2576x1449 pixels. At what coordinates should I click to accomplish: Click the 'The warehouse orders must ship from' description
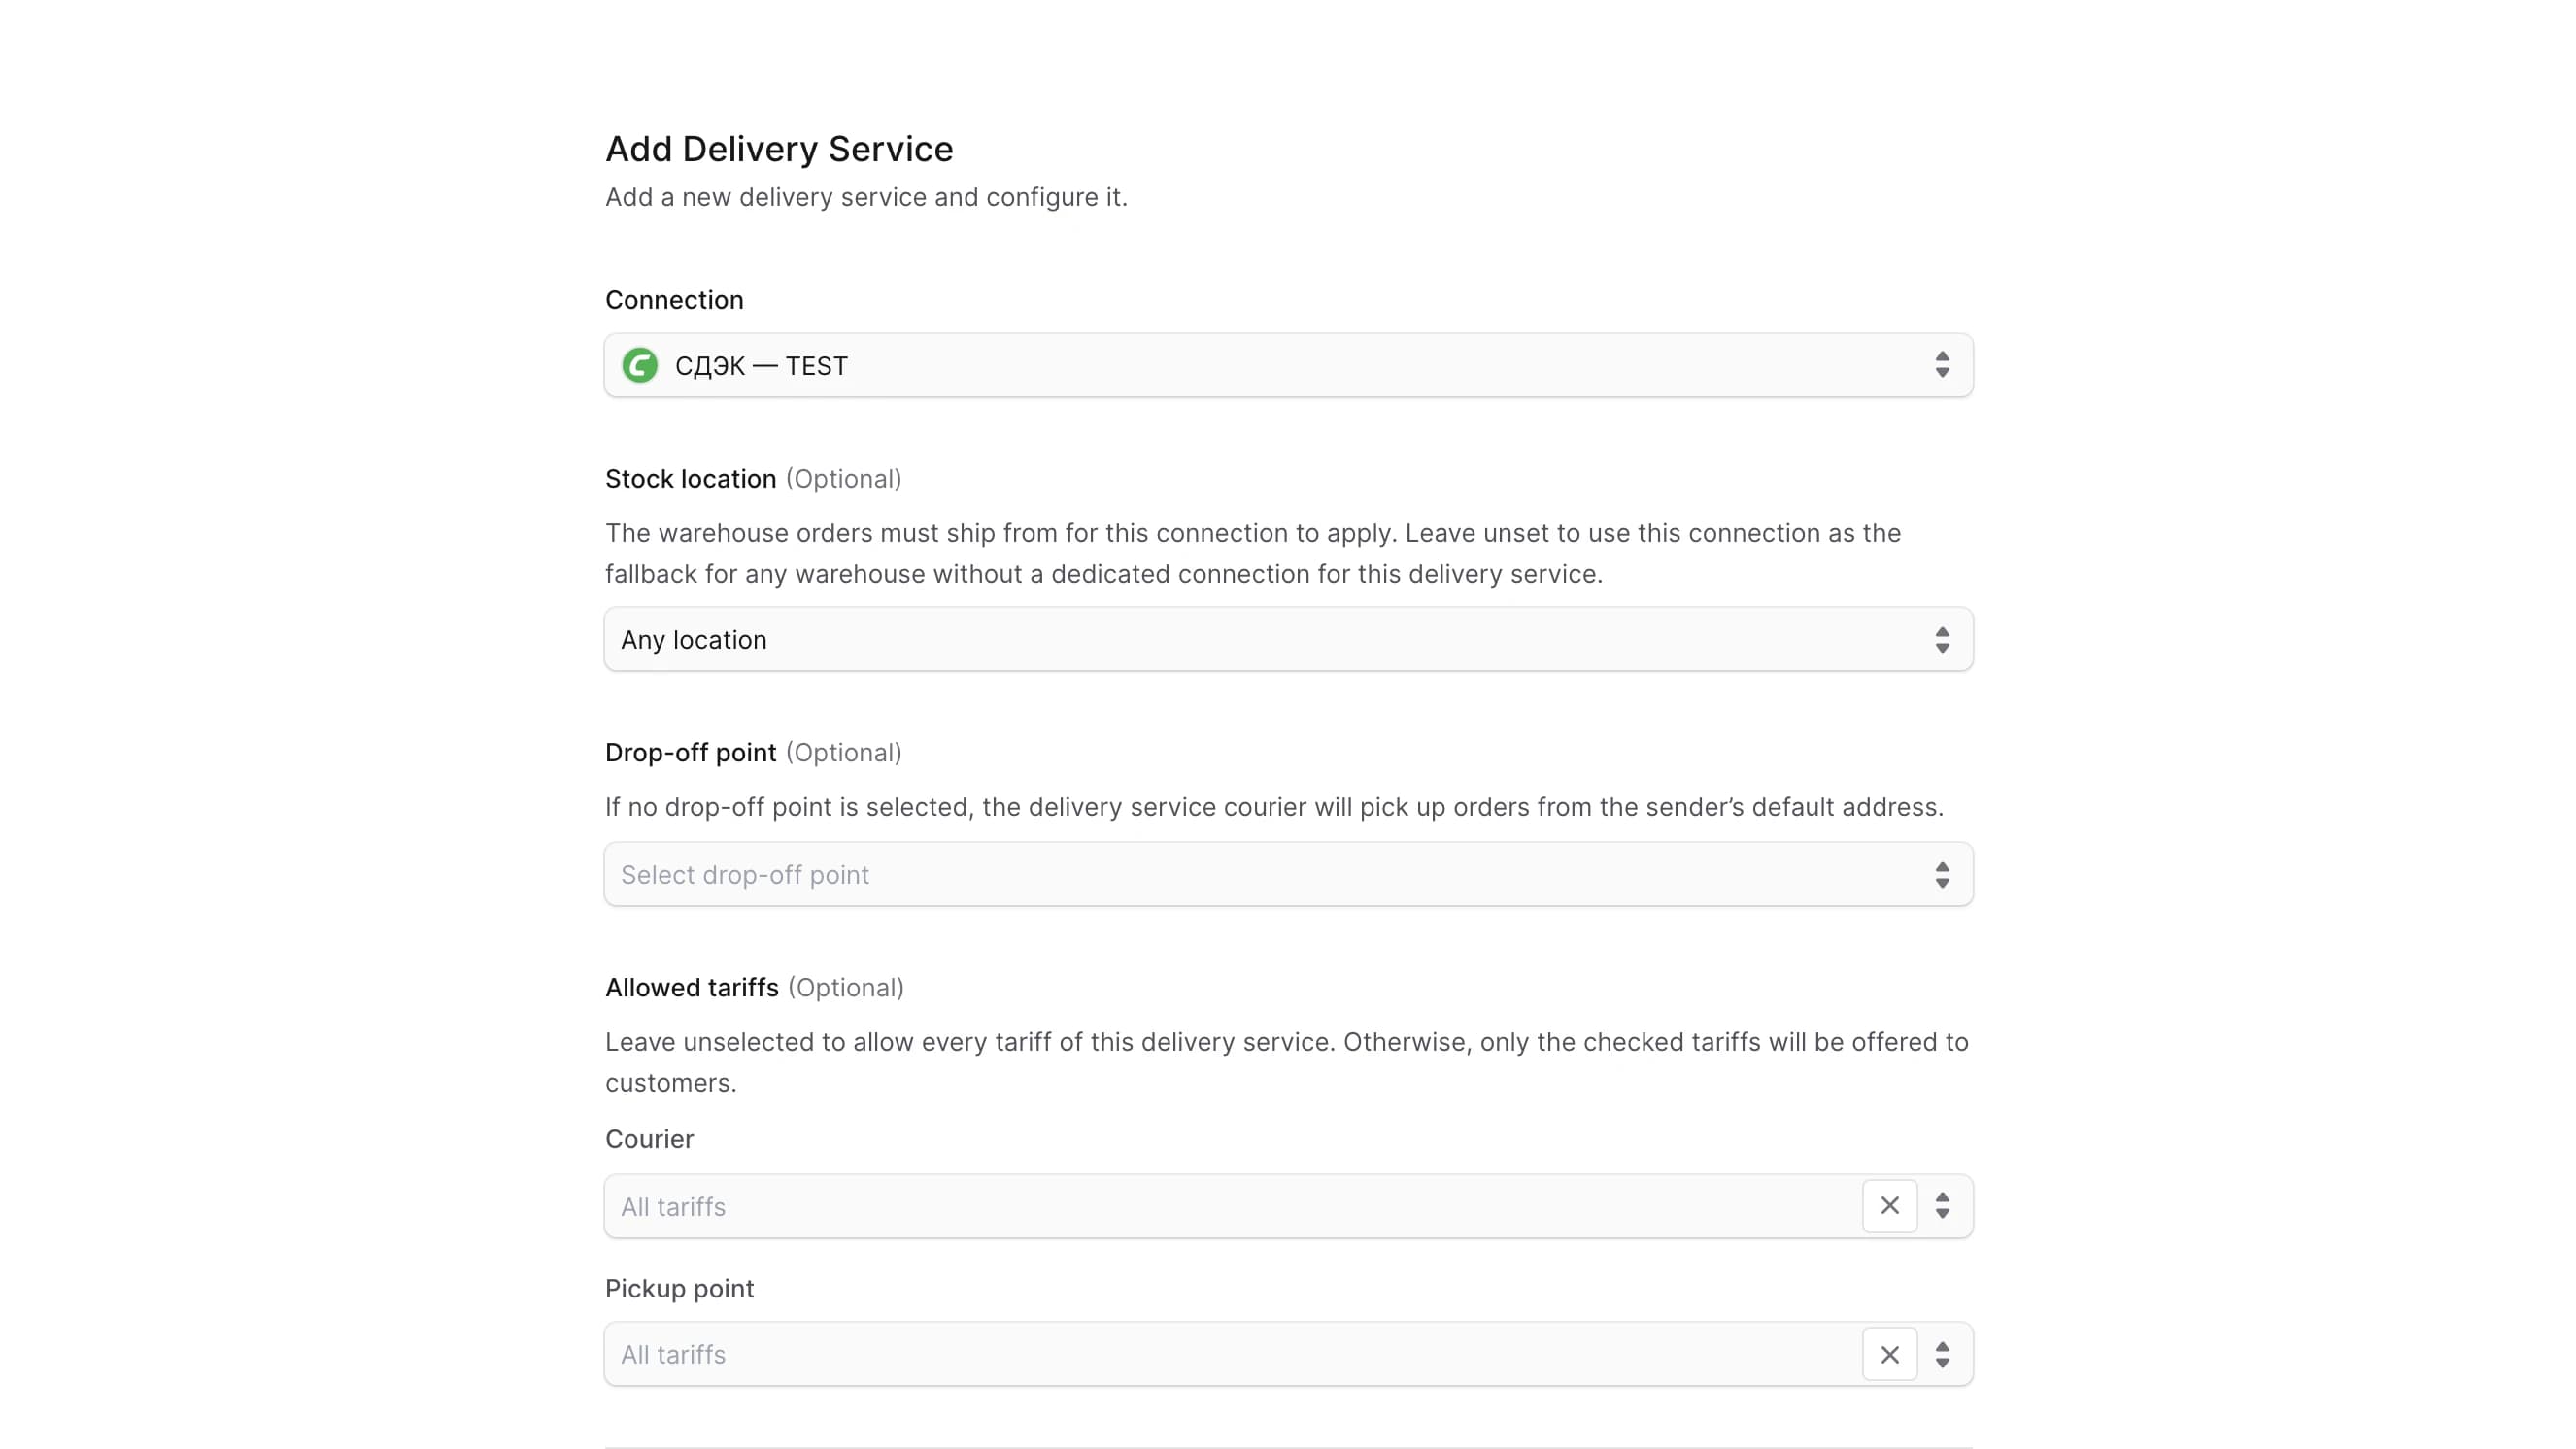point(1253,553)
